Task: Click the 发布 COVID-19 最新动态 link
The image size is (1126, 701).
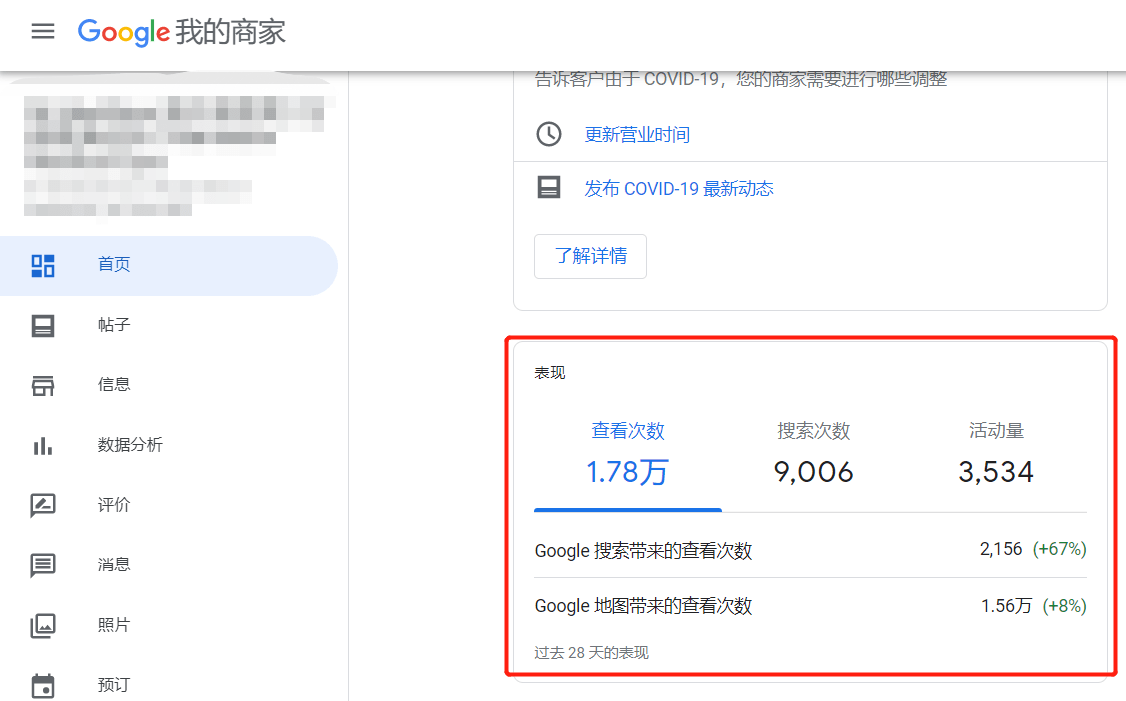Action: [679, 189]
